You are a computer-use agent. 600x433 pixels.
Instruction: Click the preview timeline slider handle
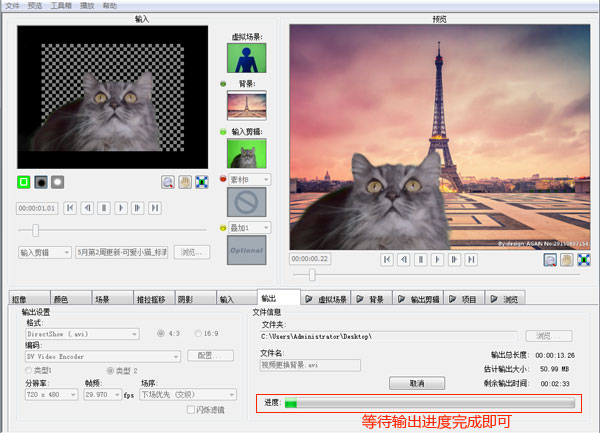(312, 274)
